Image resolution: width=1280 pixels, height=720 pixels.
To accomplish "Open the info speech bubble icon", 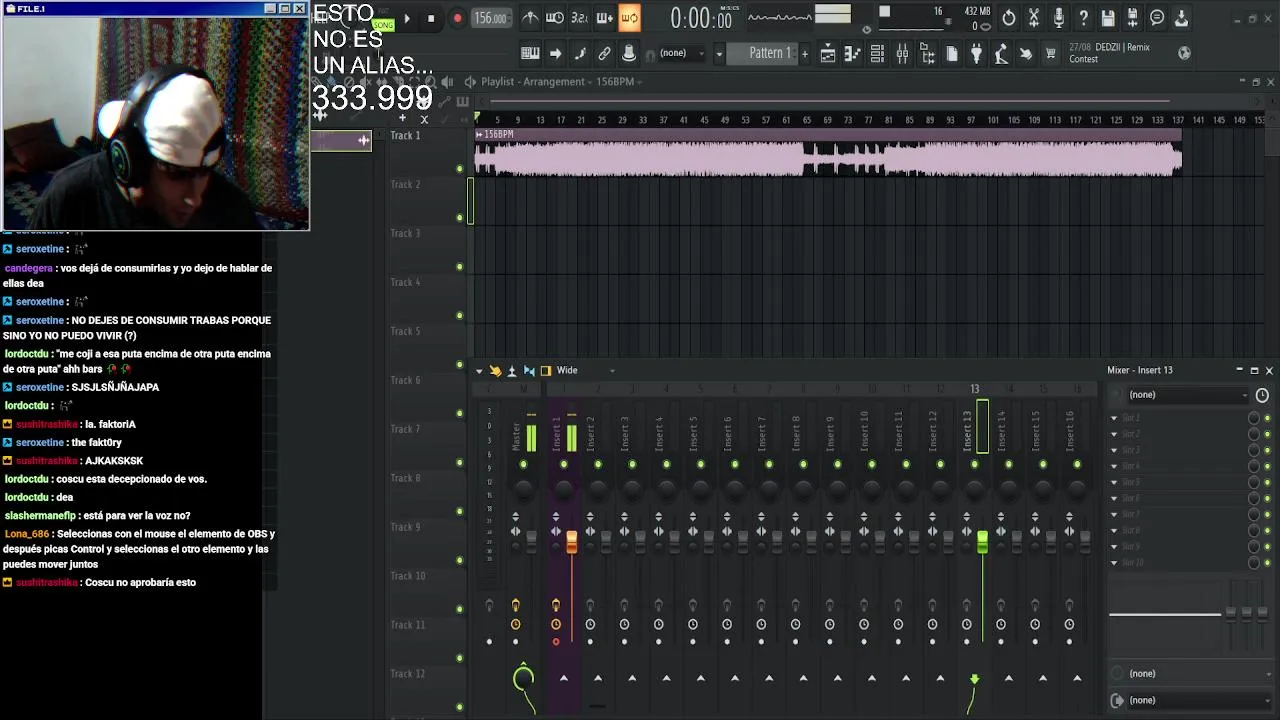I will (1157, 18).
